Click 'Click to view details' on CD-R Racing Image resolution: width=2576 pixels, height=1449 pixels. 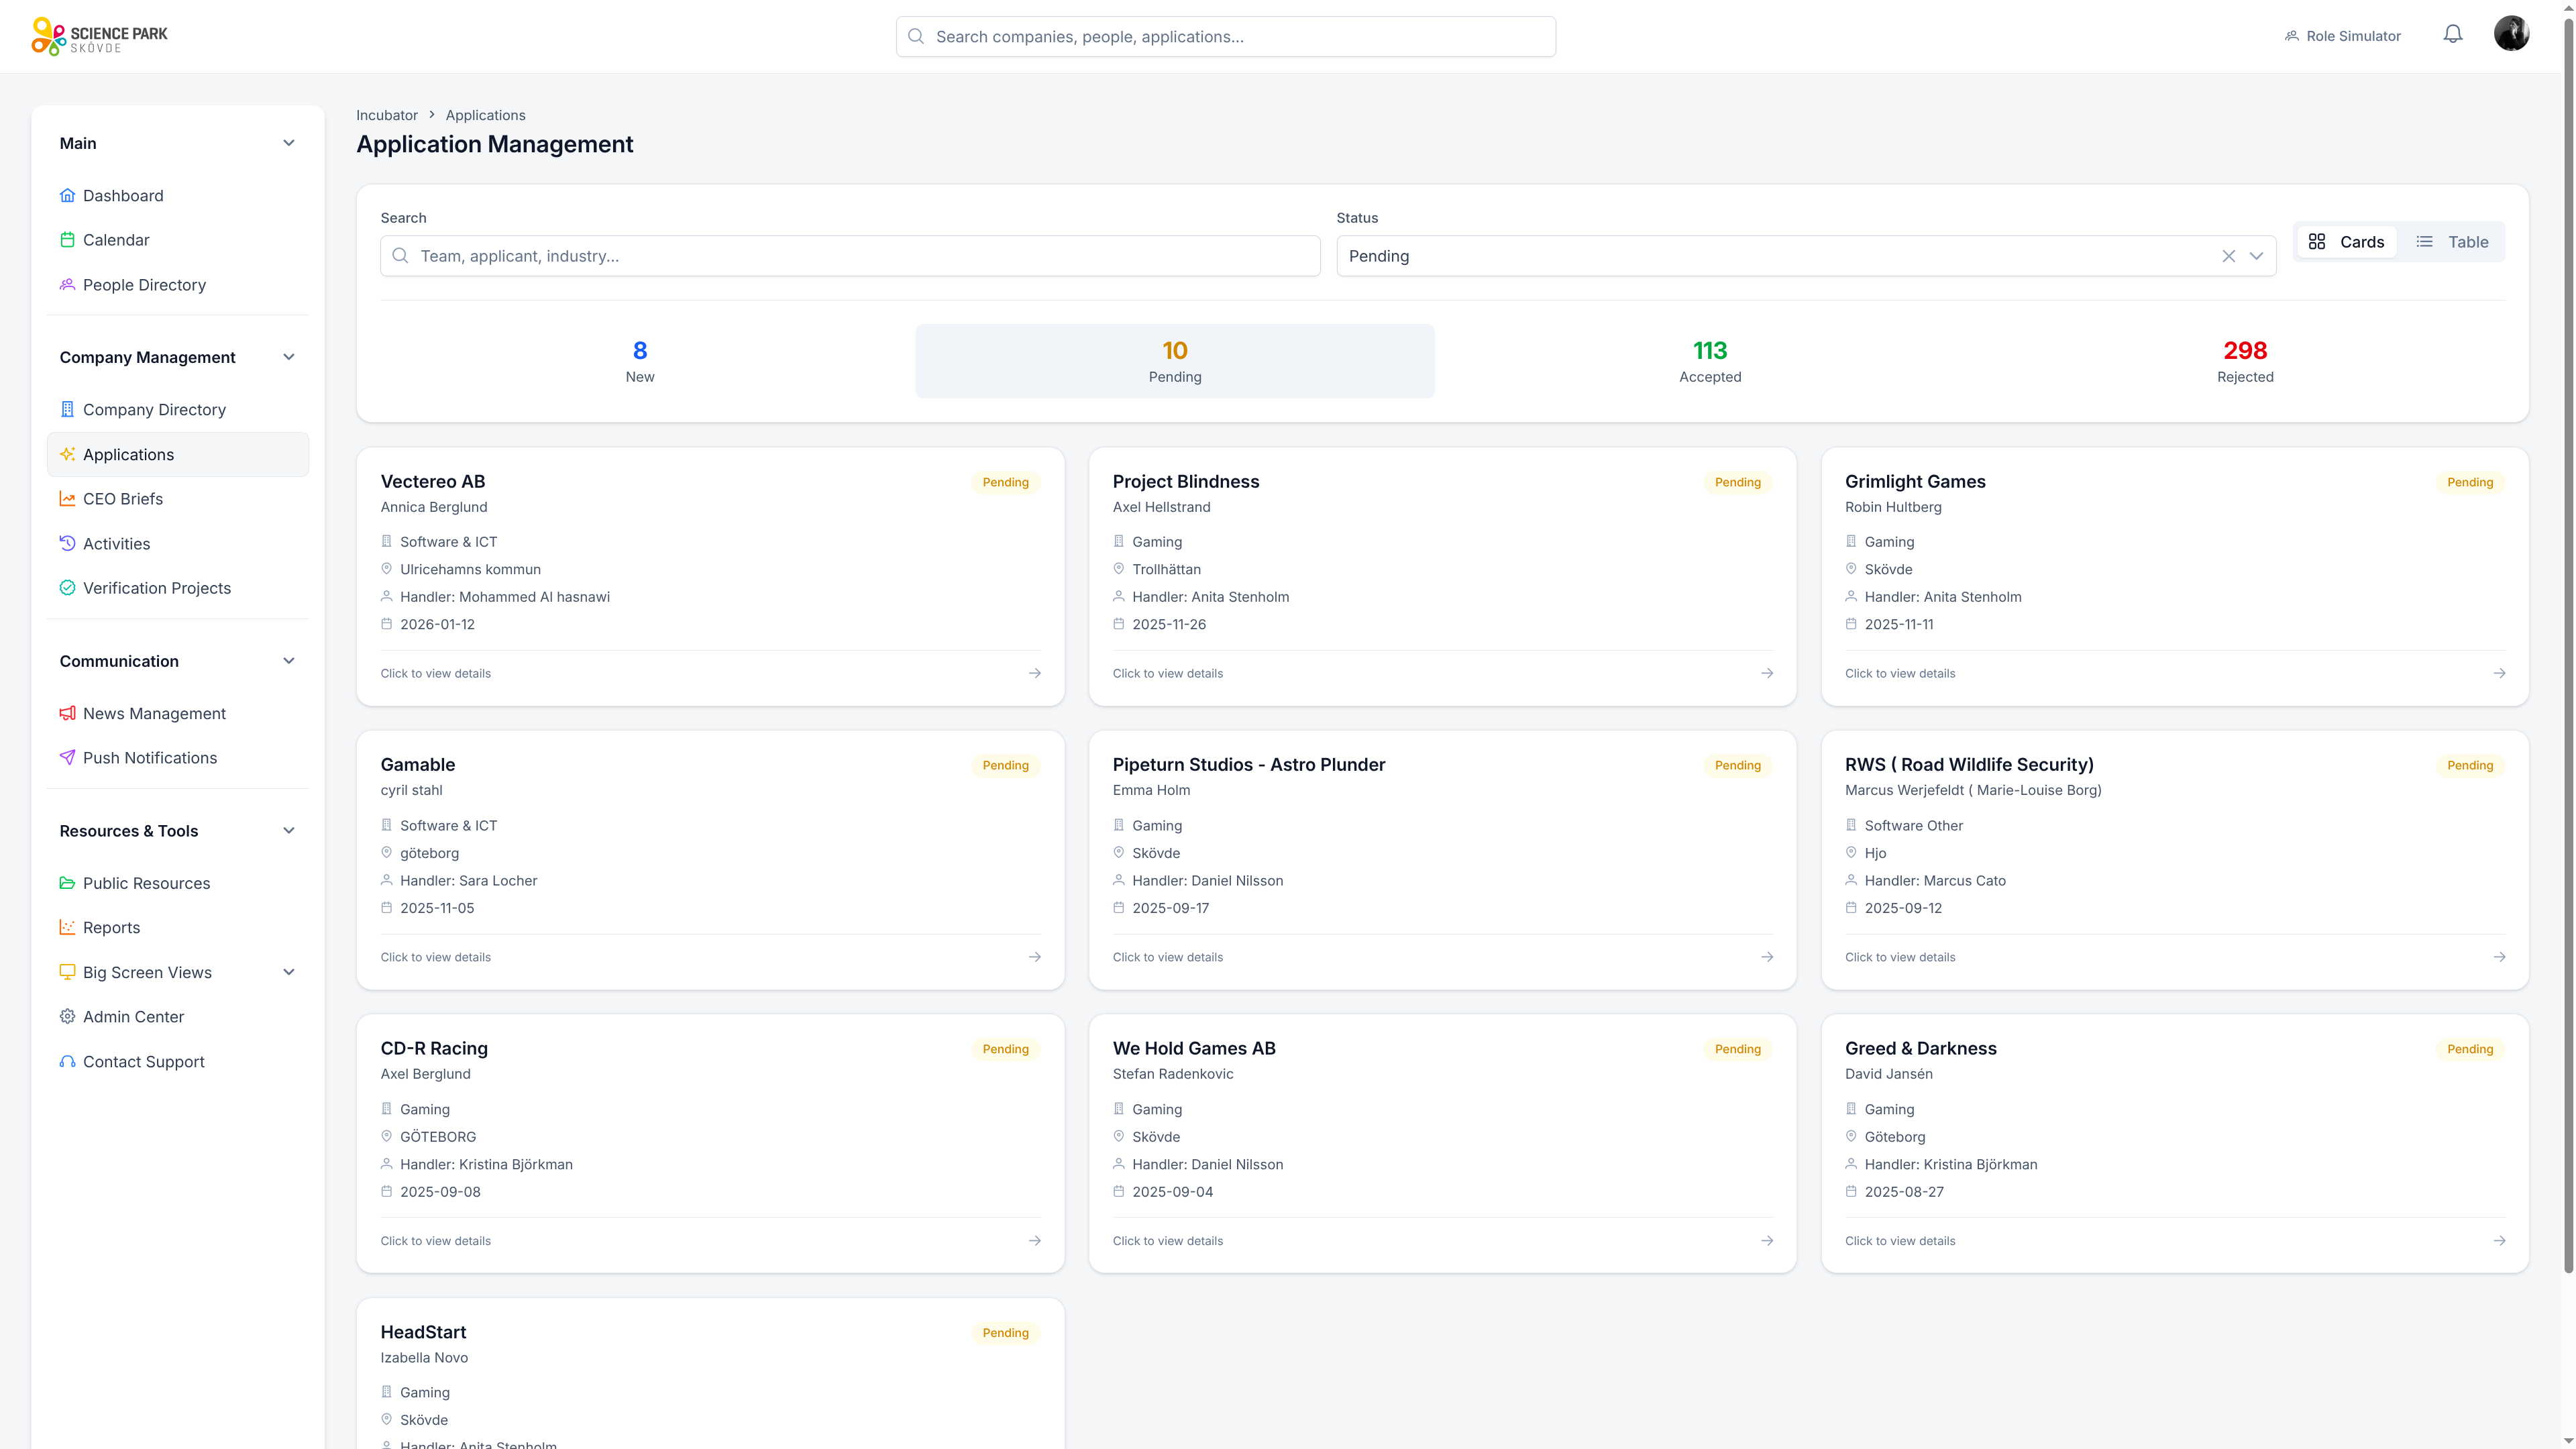[435, 1241]
